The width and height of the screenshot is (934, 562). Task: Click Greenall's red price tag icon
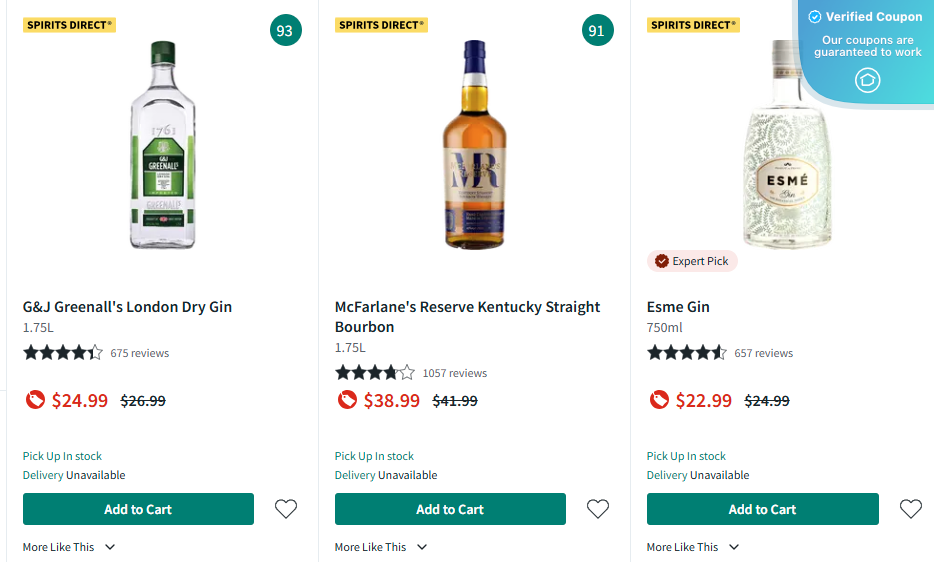(34, 400)
